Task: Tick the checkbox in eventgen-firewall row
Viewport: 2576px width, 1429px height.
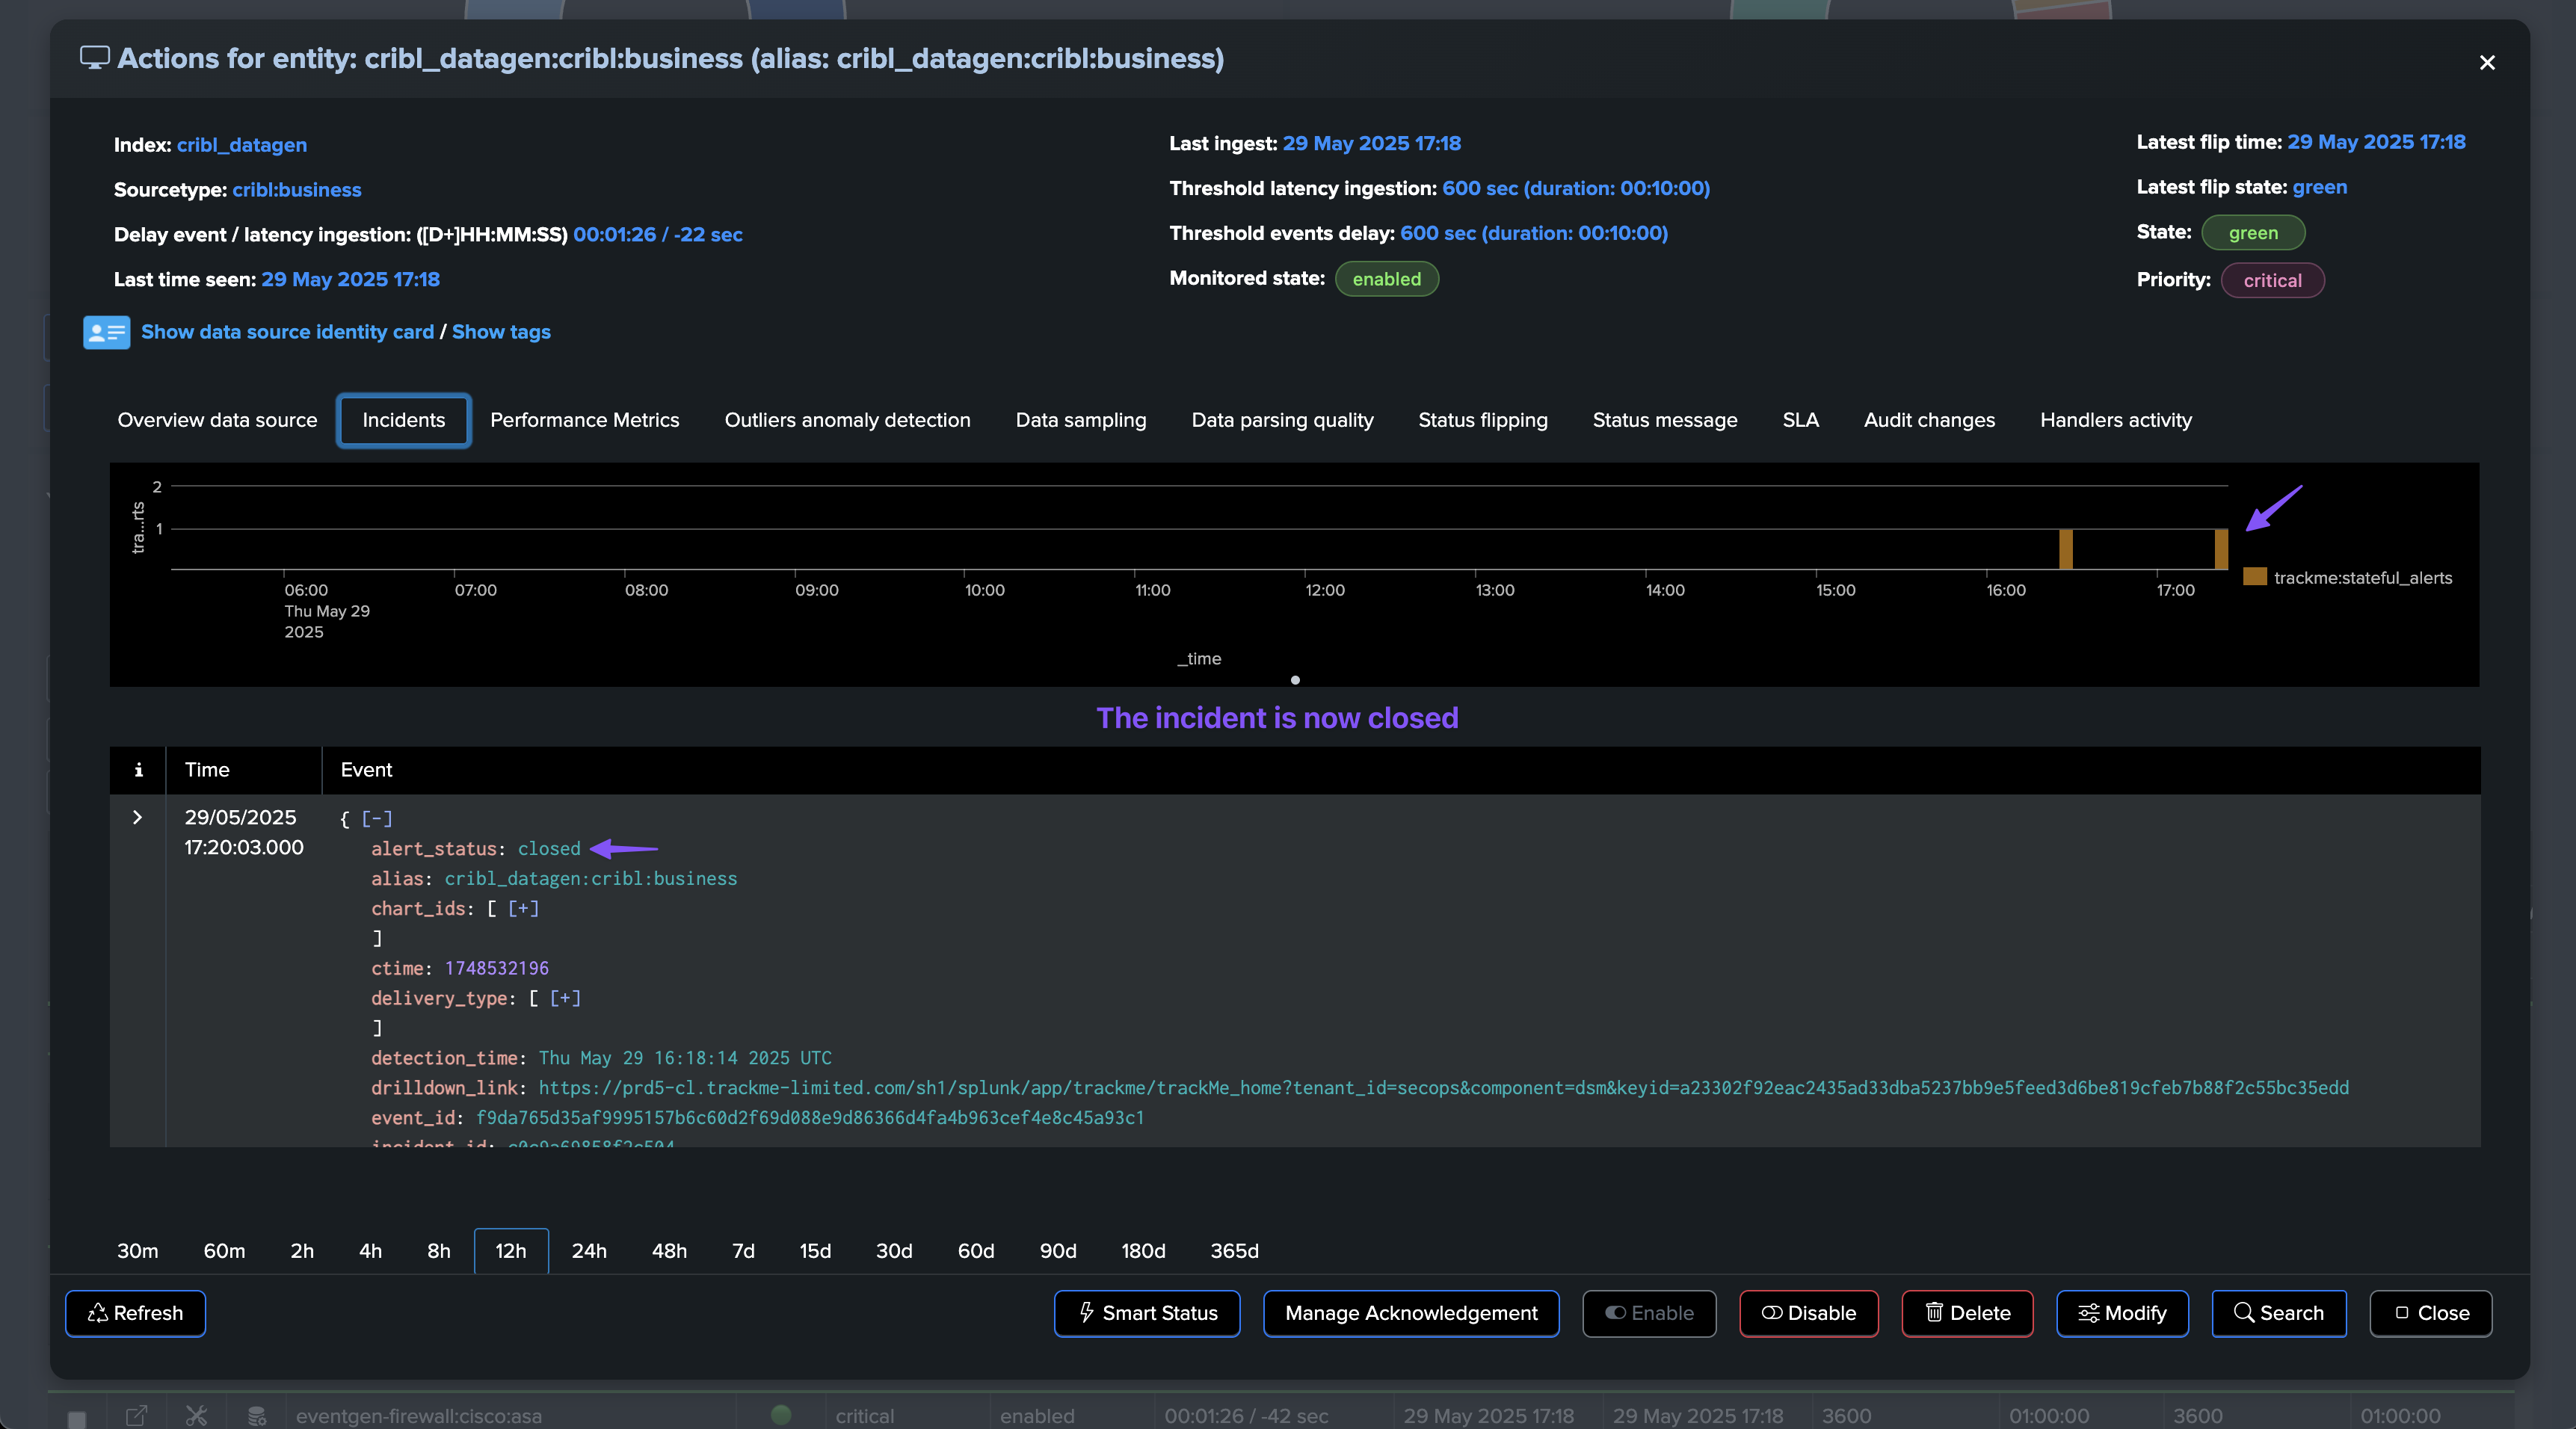Action: 77,1418
